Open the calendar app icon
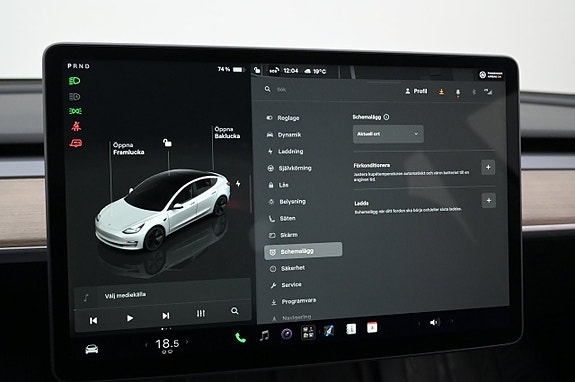The height and width of the screenshot is (382, 575). 372,327
